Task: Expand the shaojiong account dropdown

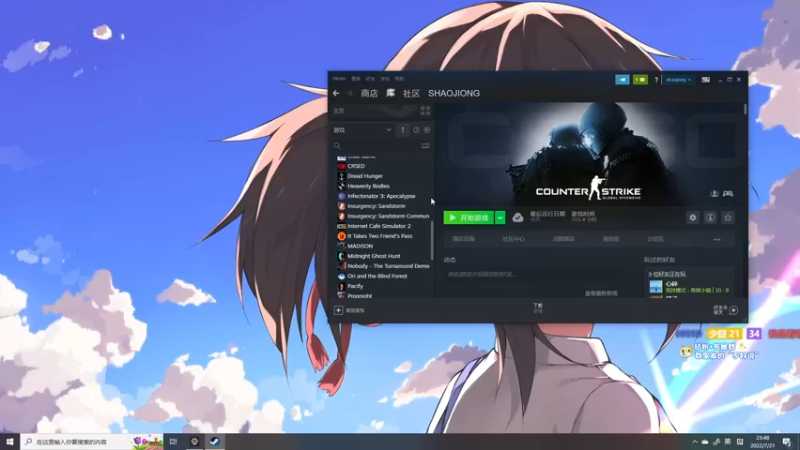Action: [x=679, y=80]
